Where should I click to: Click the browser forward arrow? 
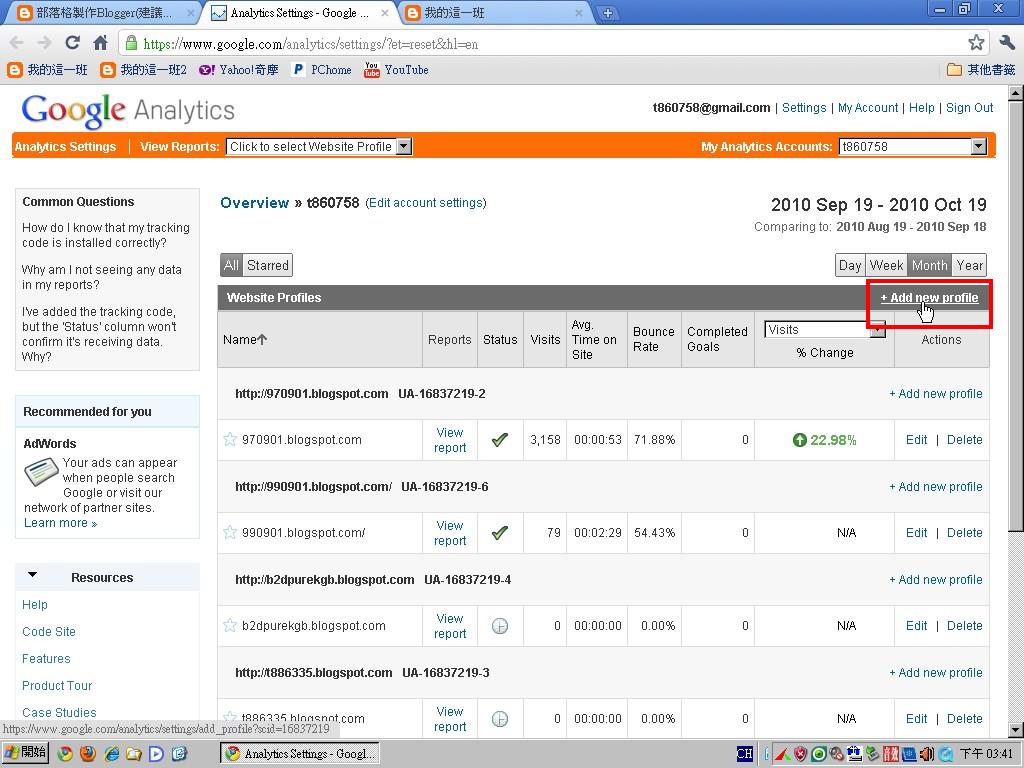tap(44, 44)
